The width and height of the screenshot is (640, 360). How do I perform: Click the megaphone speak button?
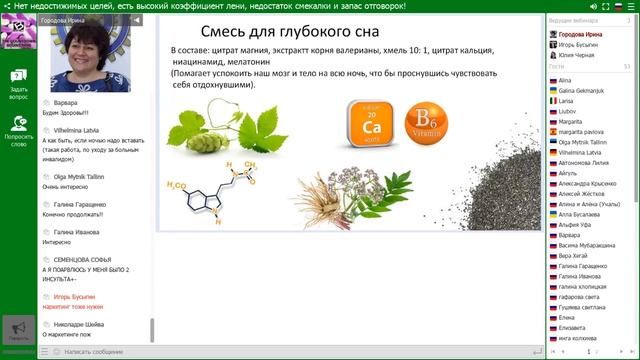[x=19, y=330]
